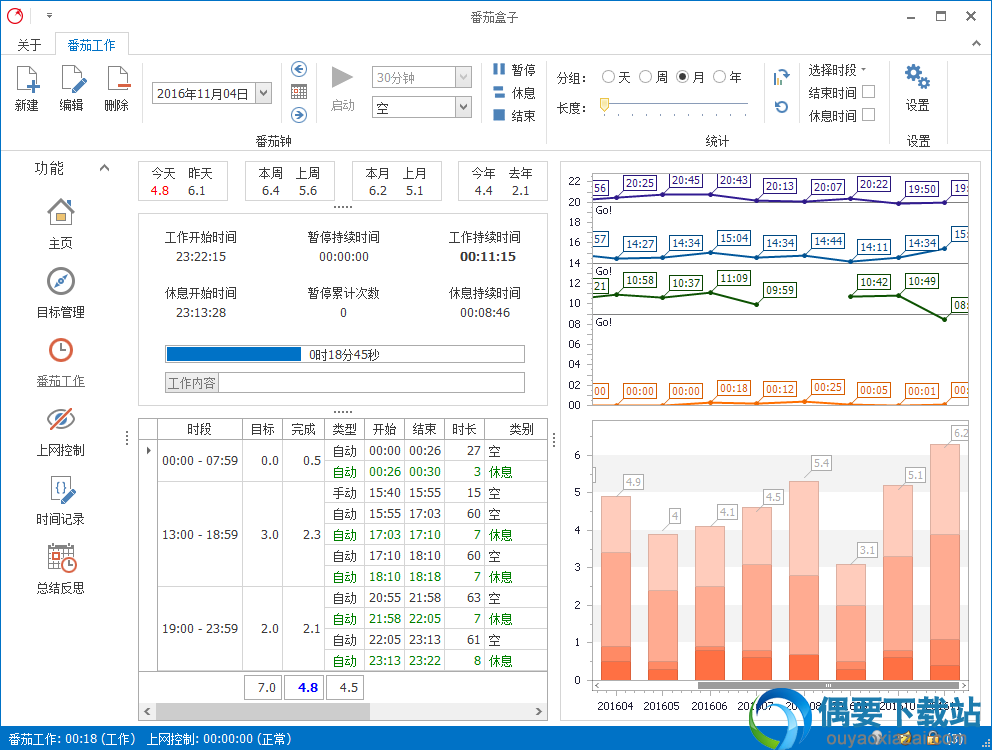Click 开始 column header

(385, 429)
